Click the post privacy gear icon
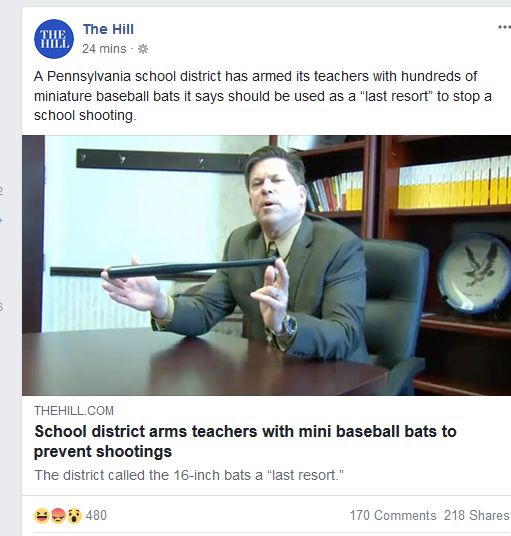Screen dimensions: 511x536 (x=143, y=49)
